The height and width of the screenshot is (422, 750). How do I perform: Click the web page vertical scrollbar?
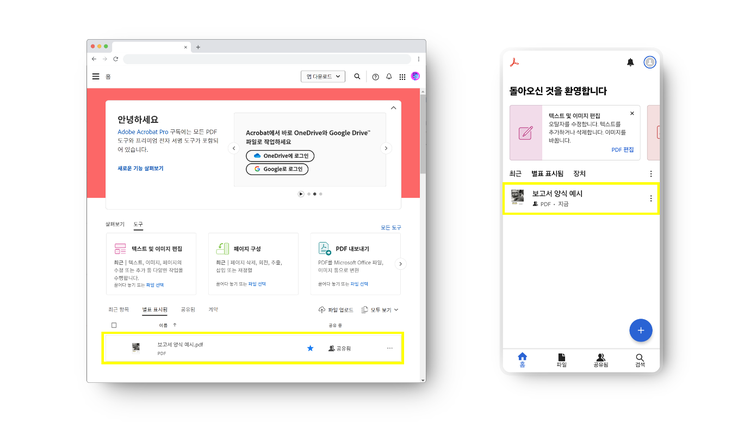pos(423,134)
